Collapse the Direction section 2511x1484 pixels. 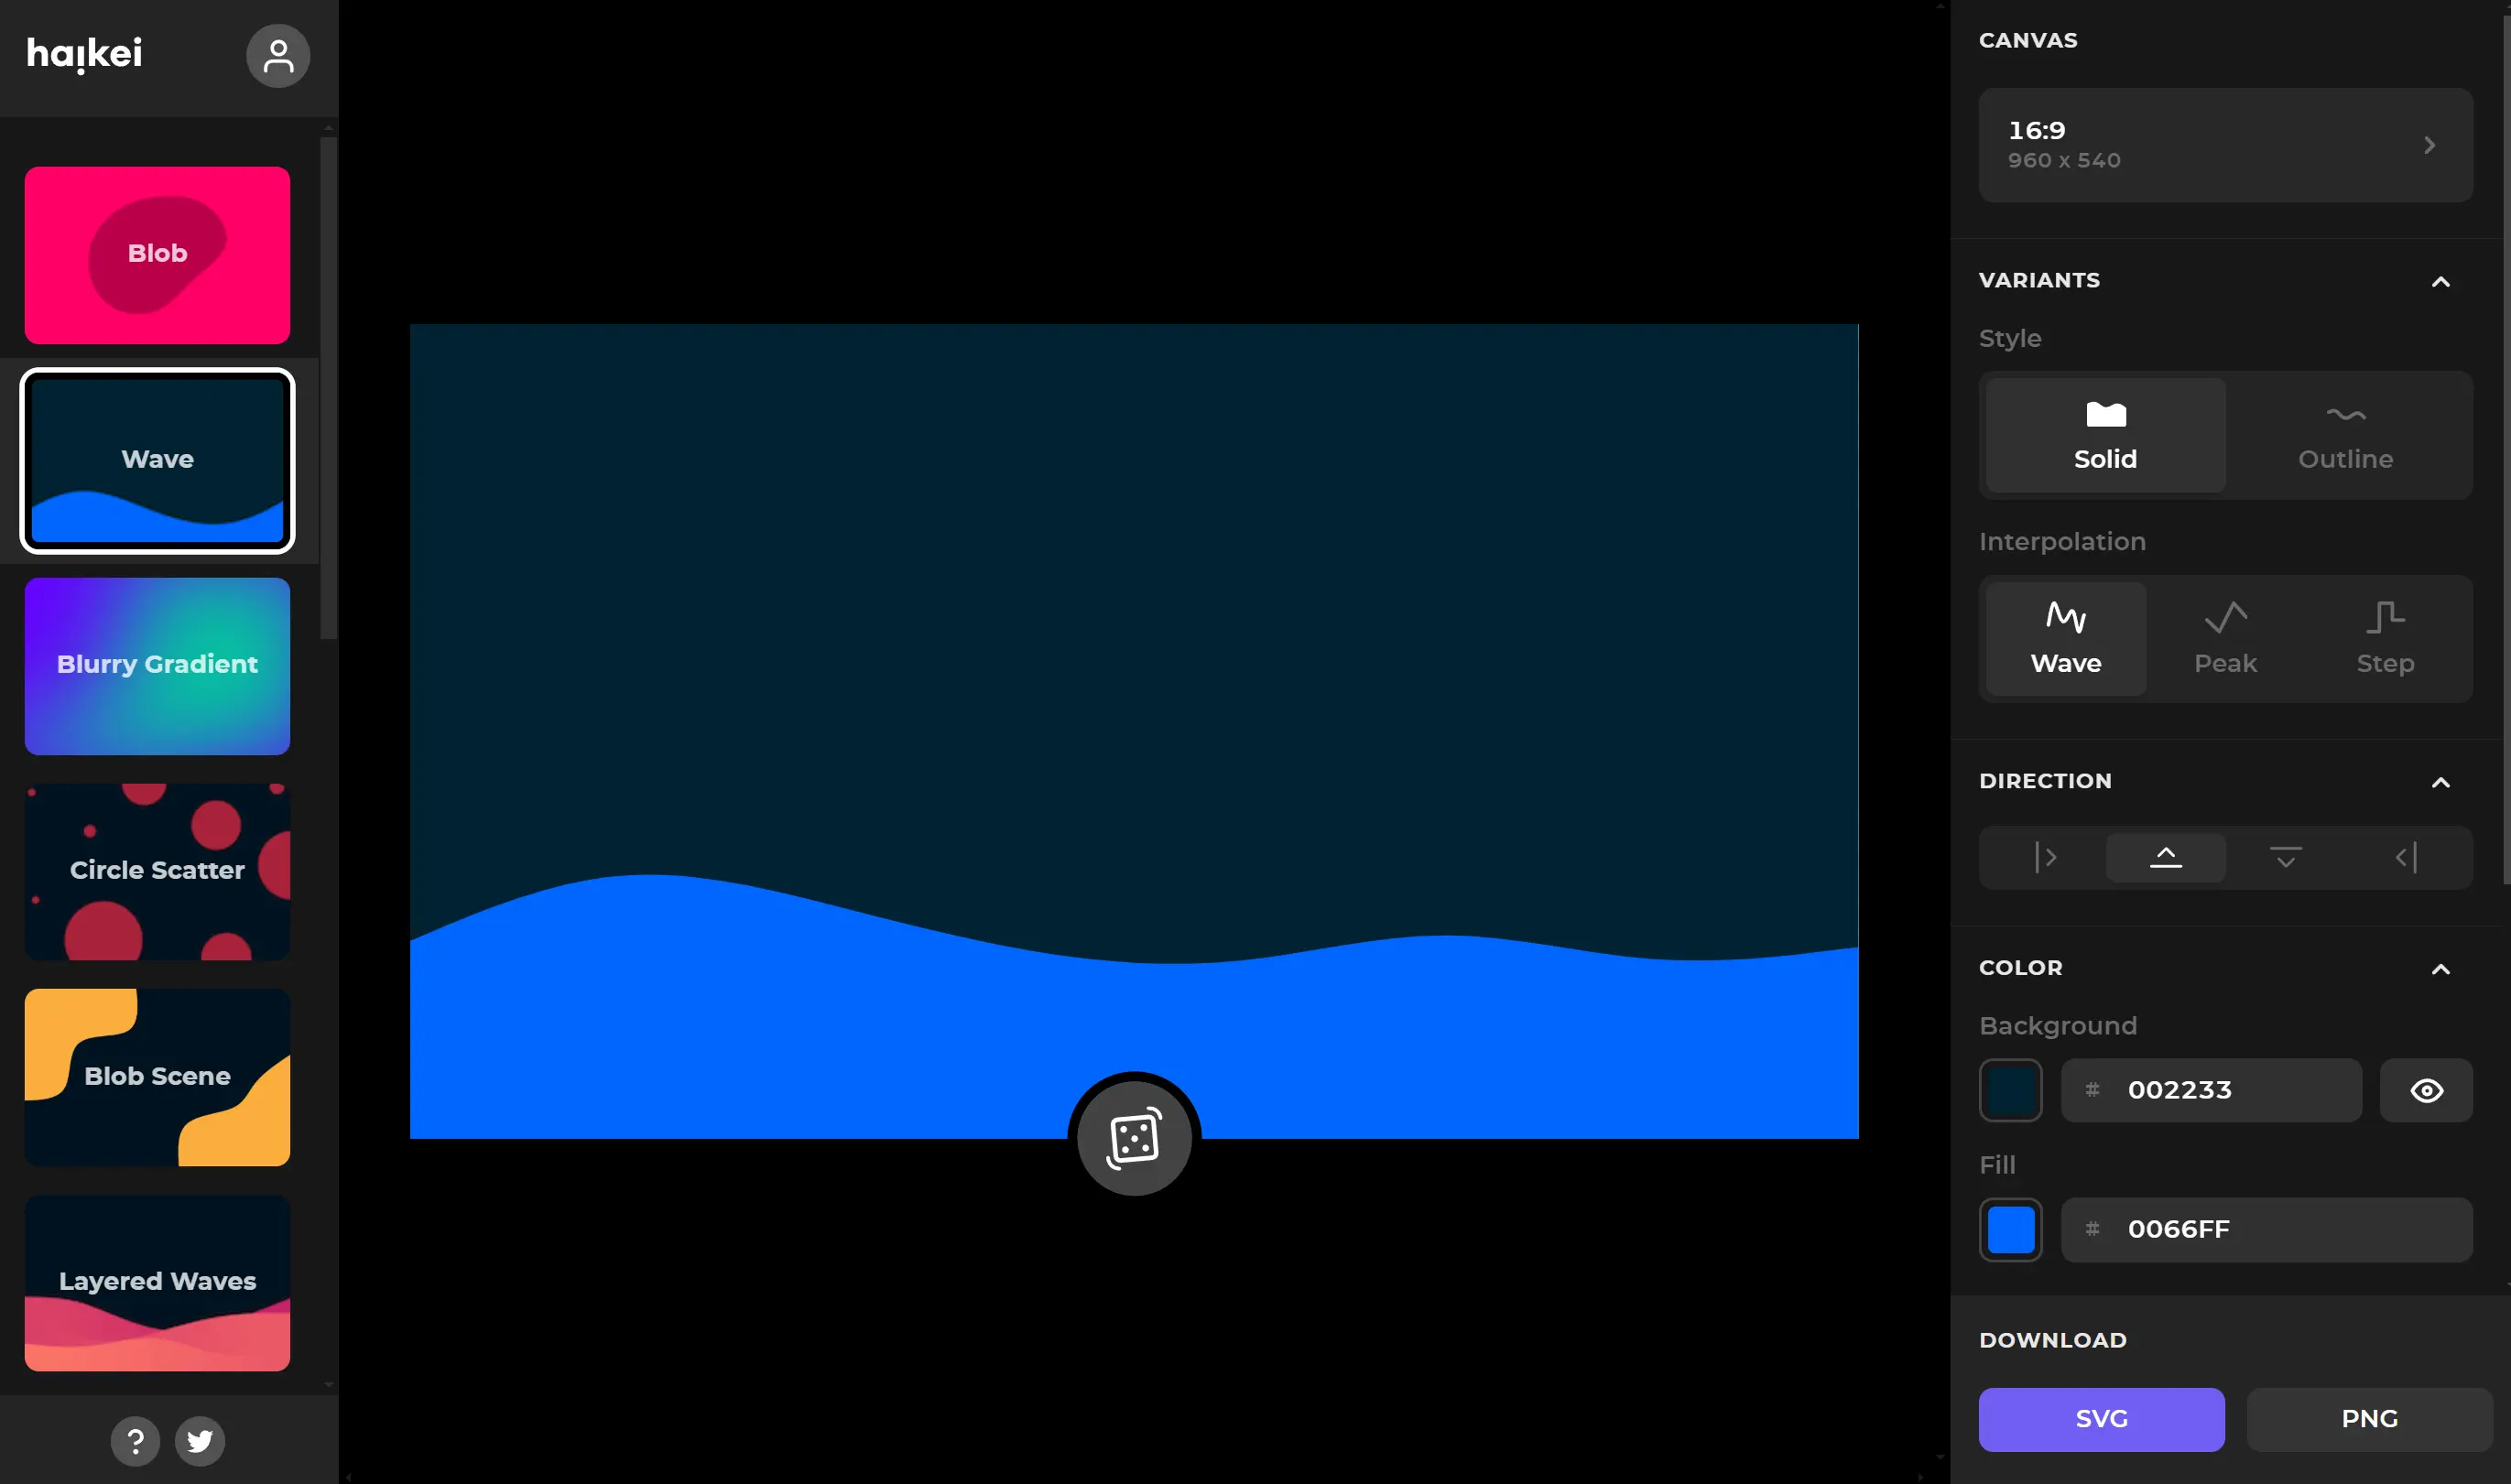(x=2440, y=782)
